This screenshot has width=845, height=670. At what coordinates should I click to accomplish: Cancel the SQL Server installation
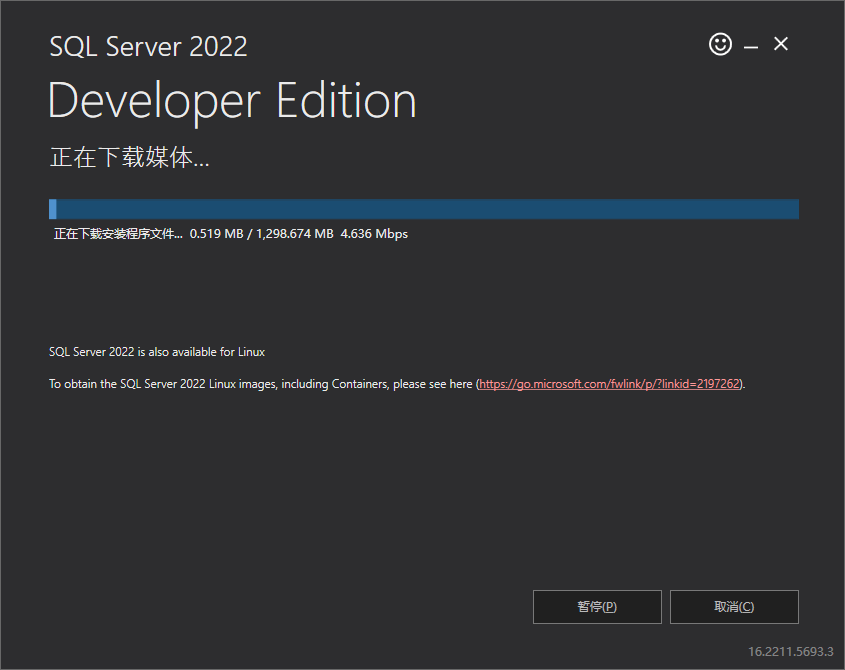[x=734, y=606]
